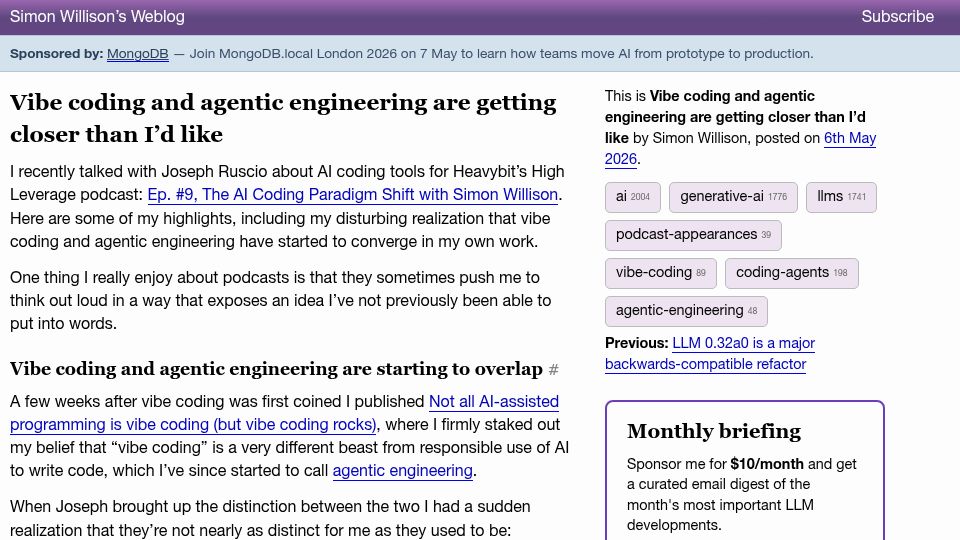Open 'Not all AI-assisted programming is vibe coding' link
The height and width of the screenshot is (540, 960).
coord(284,413)
